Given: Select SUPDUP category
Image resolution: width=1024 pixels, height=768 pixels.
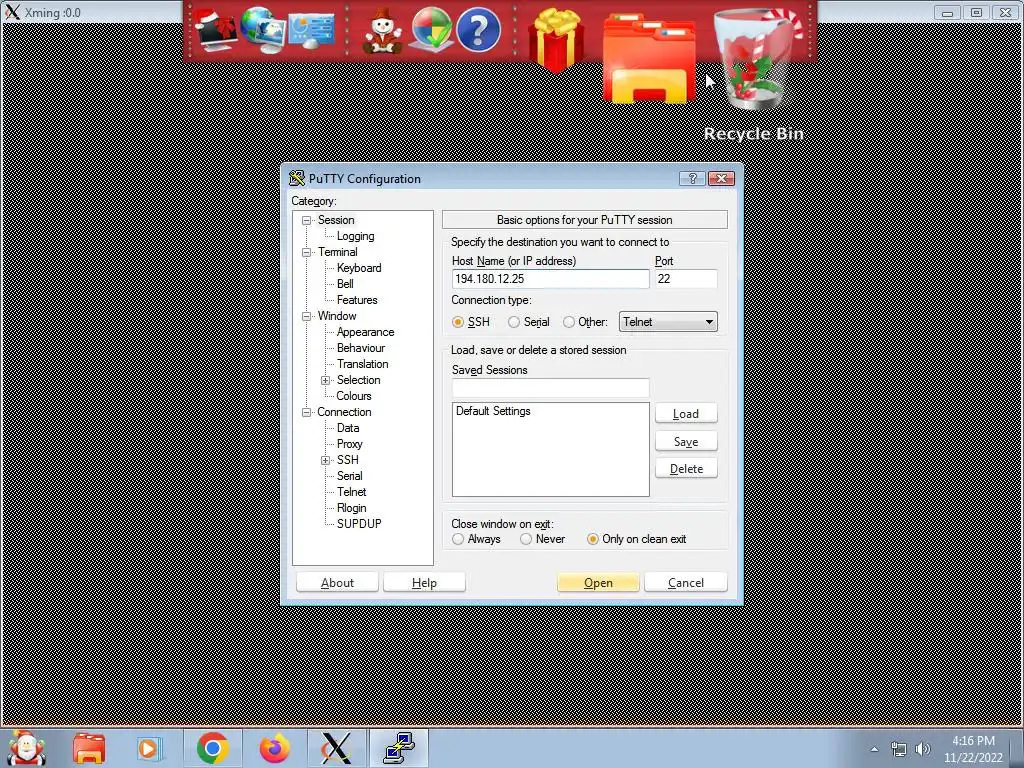Looking at the screenshot, I should [x=359, y=524].
